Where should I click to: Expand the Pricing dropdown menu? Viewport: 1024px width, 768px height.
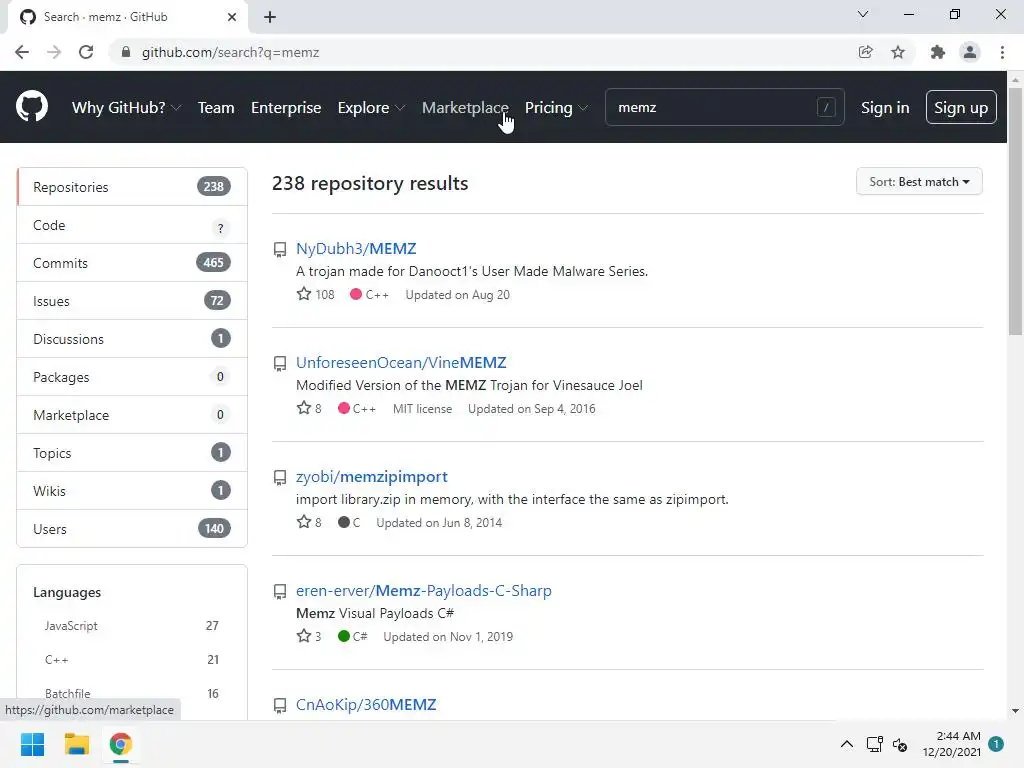(556, 108)
